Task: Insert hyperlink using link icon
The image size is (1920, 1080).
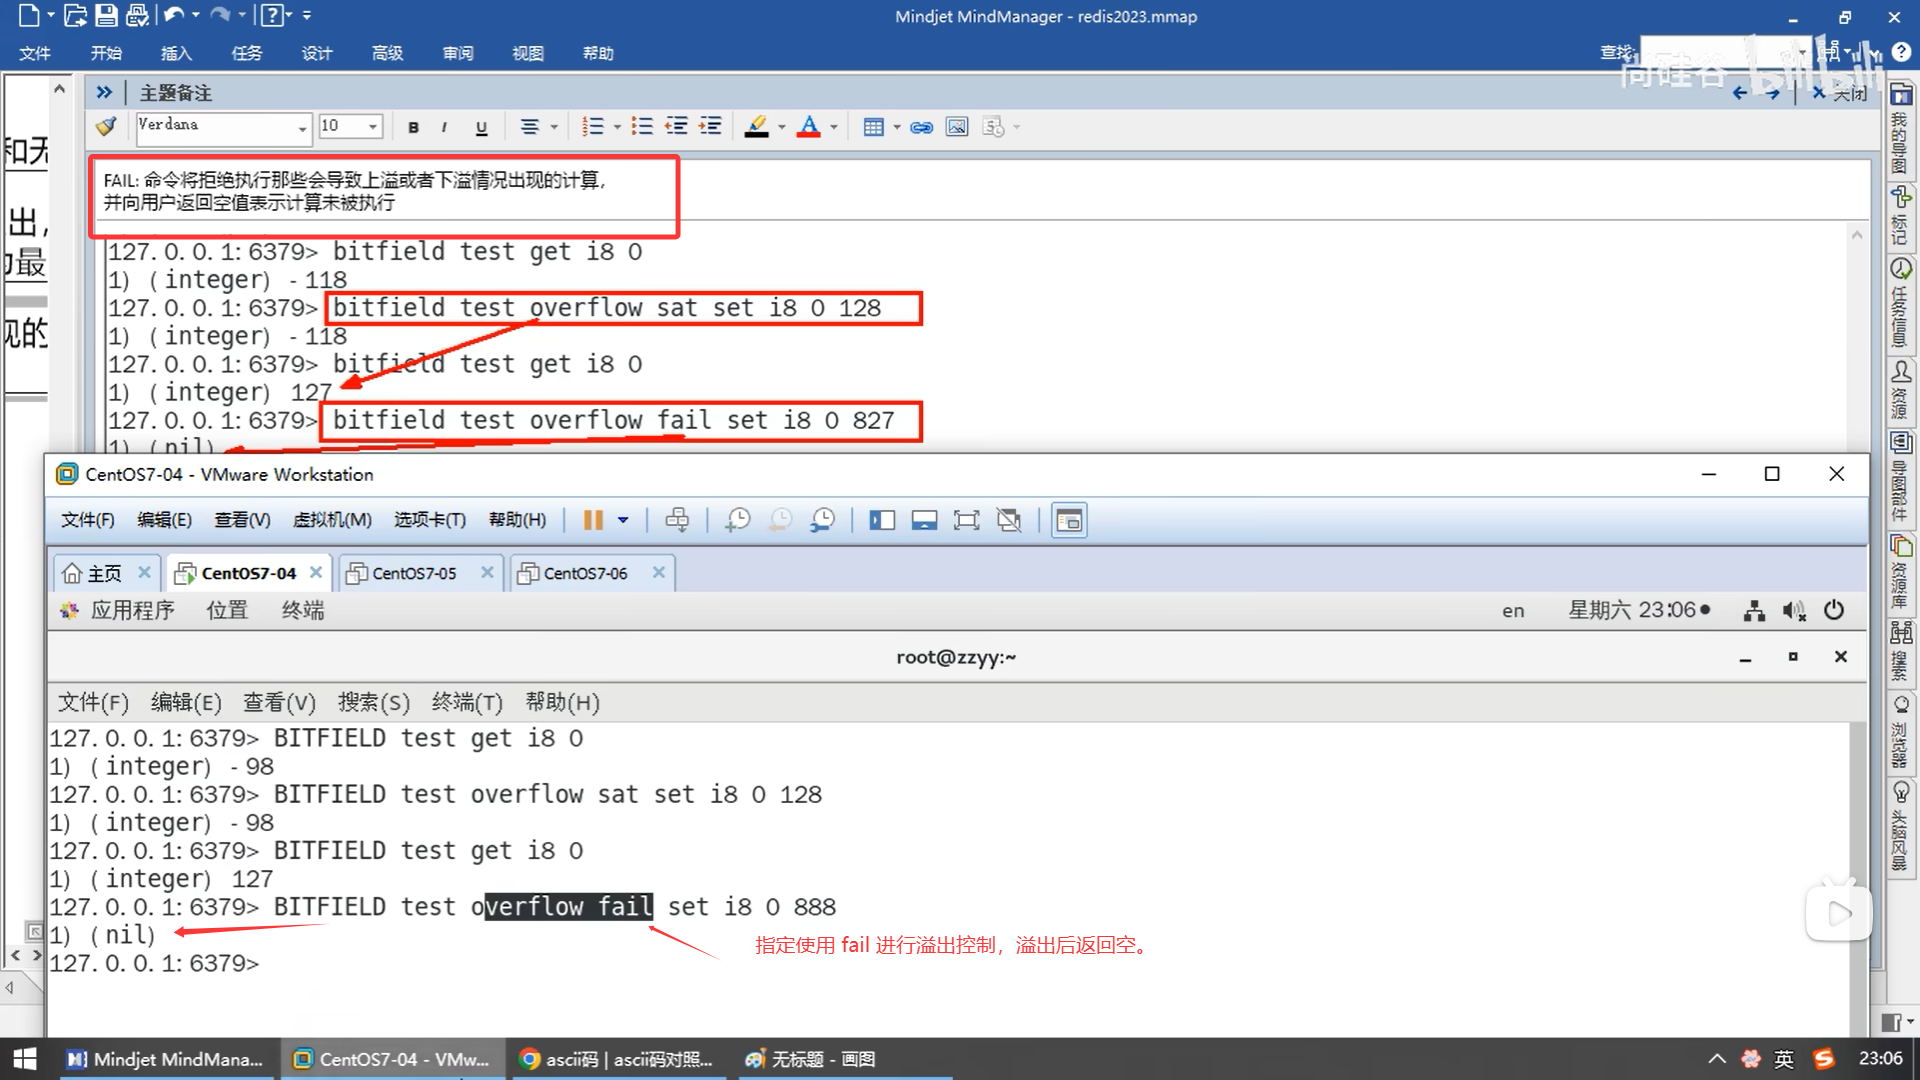Action: coord(921,127)
